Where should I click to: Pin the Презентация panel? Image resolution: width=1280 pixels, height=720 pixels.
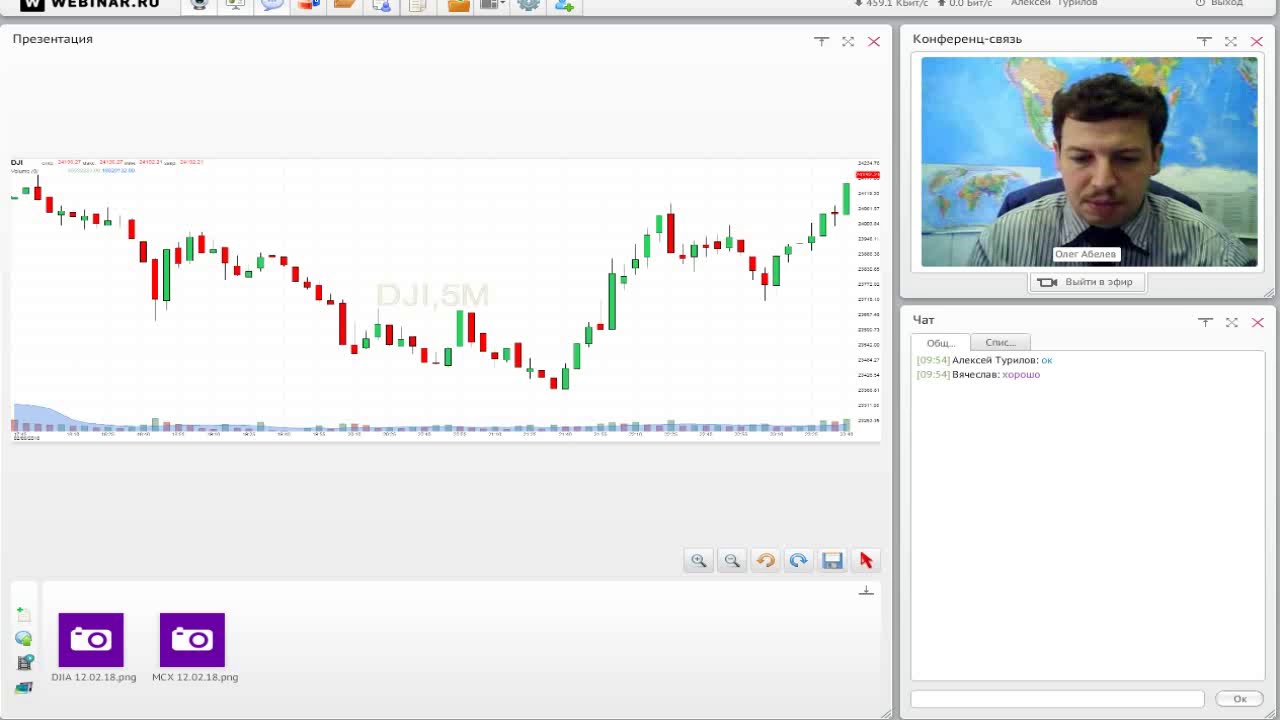[821, 41]
